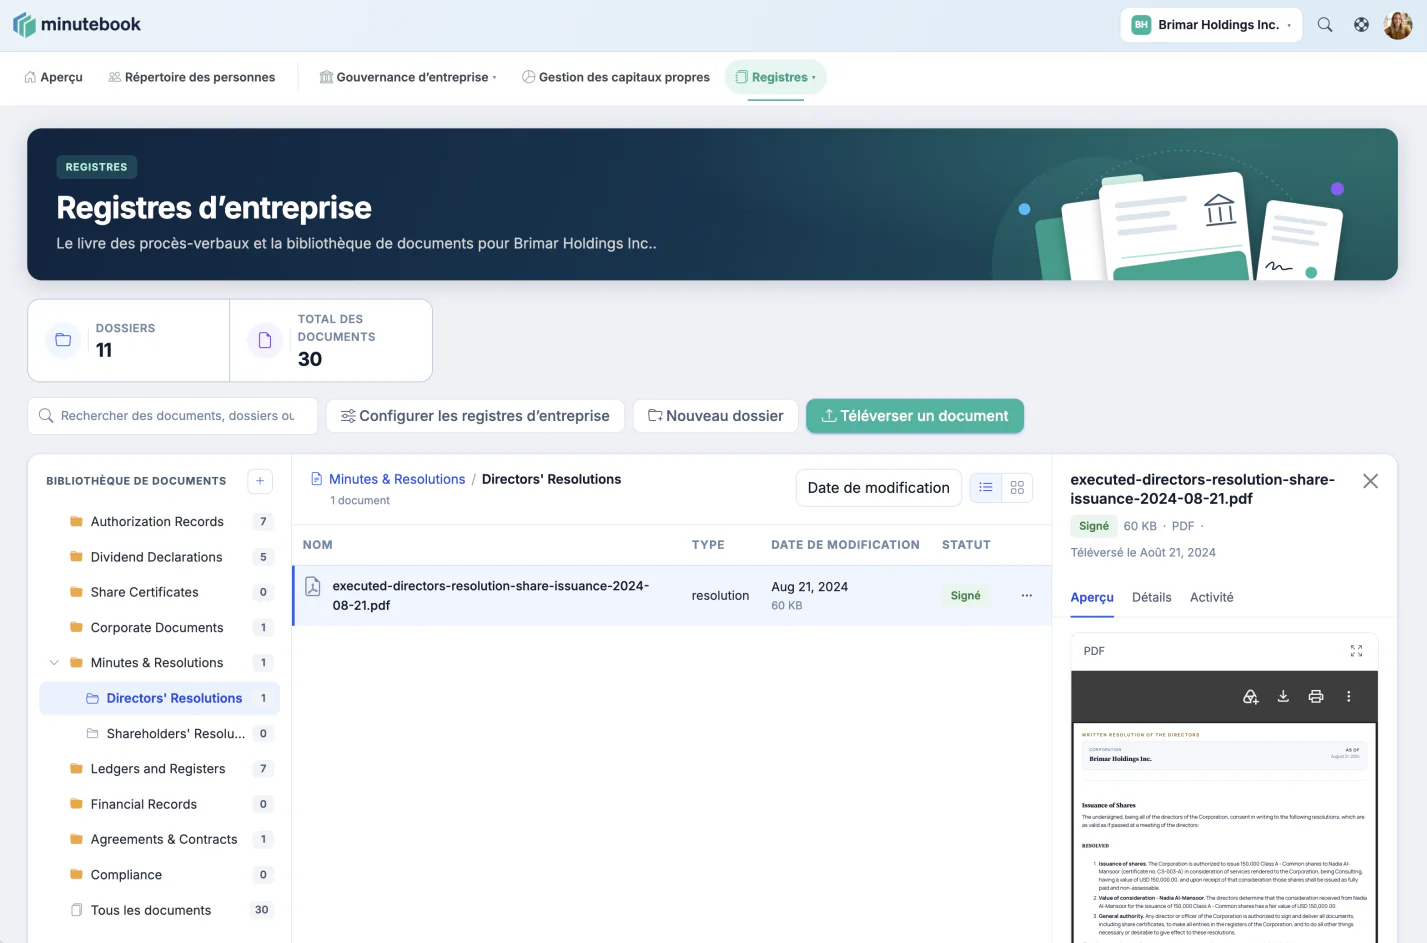Screen dimensions: 1427x943
Task: Open Répertoire des personnes
Action: tap(191, 77)
